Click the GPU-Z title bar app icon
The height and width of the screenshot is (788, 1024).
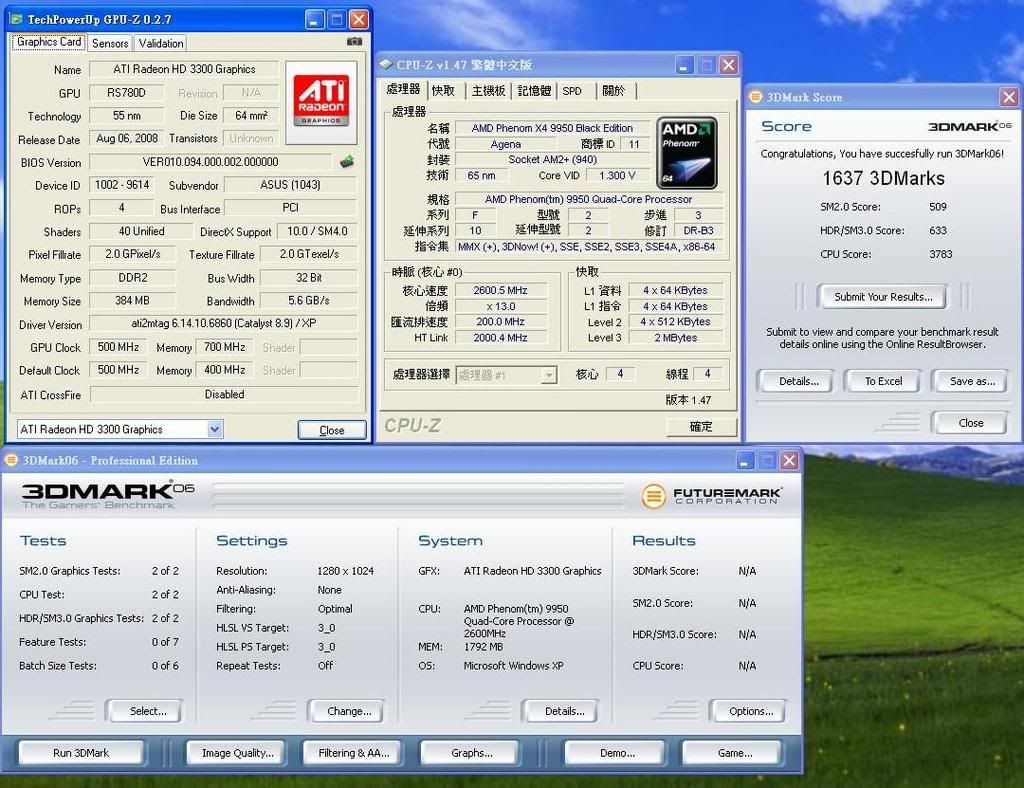[x=16, y=19]
